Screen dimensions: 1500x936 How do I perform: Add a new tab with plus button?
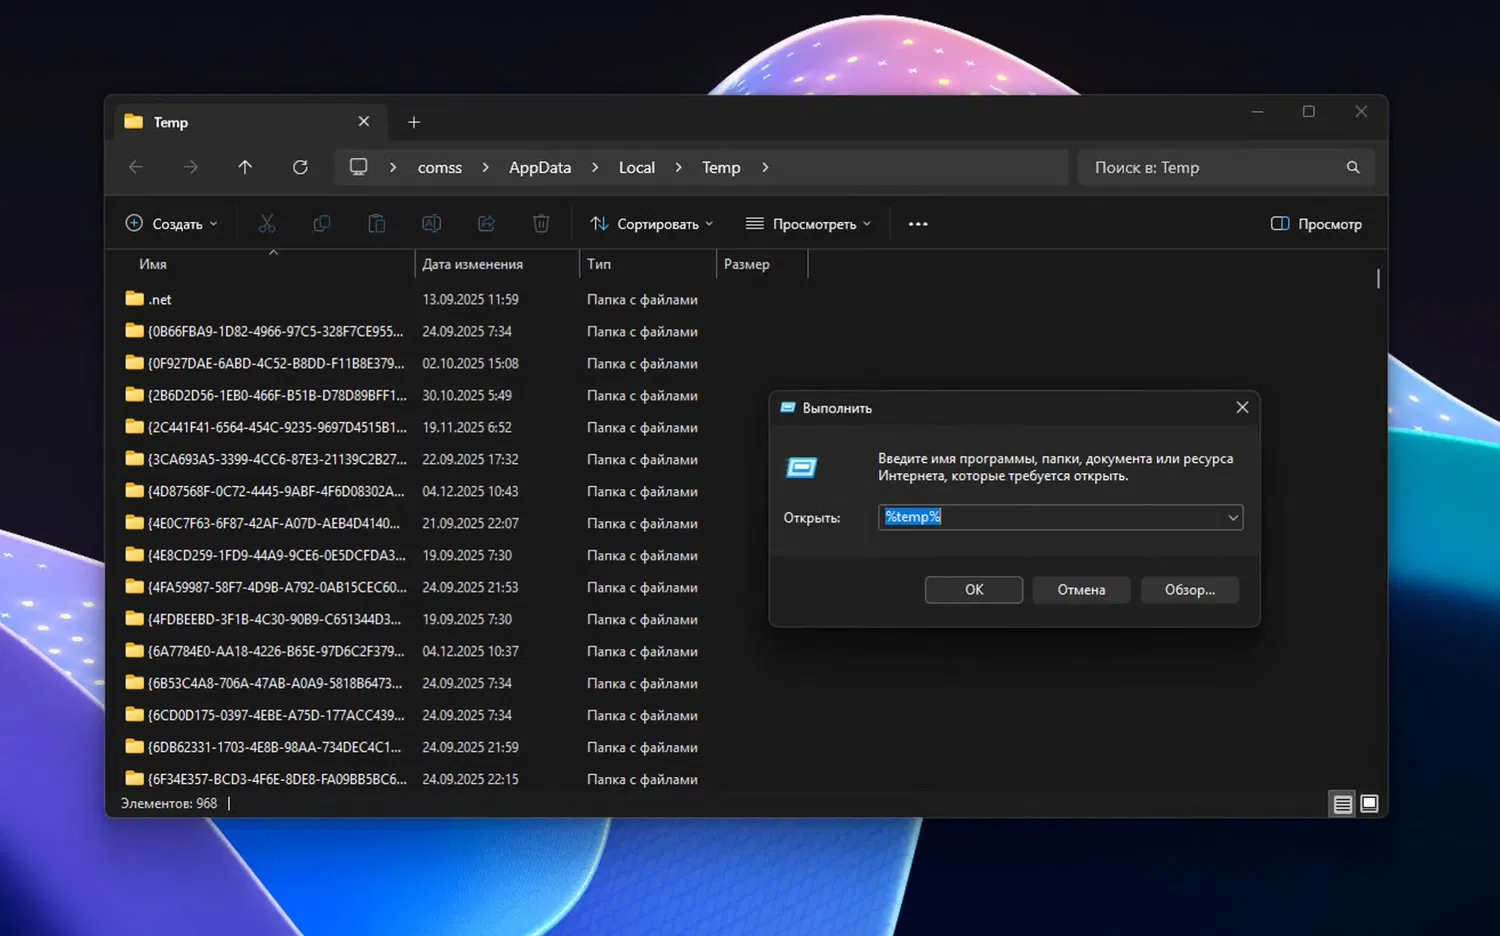click(414, 122)
